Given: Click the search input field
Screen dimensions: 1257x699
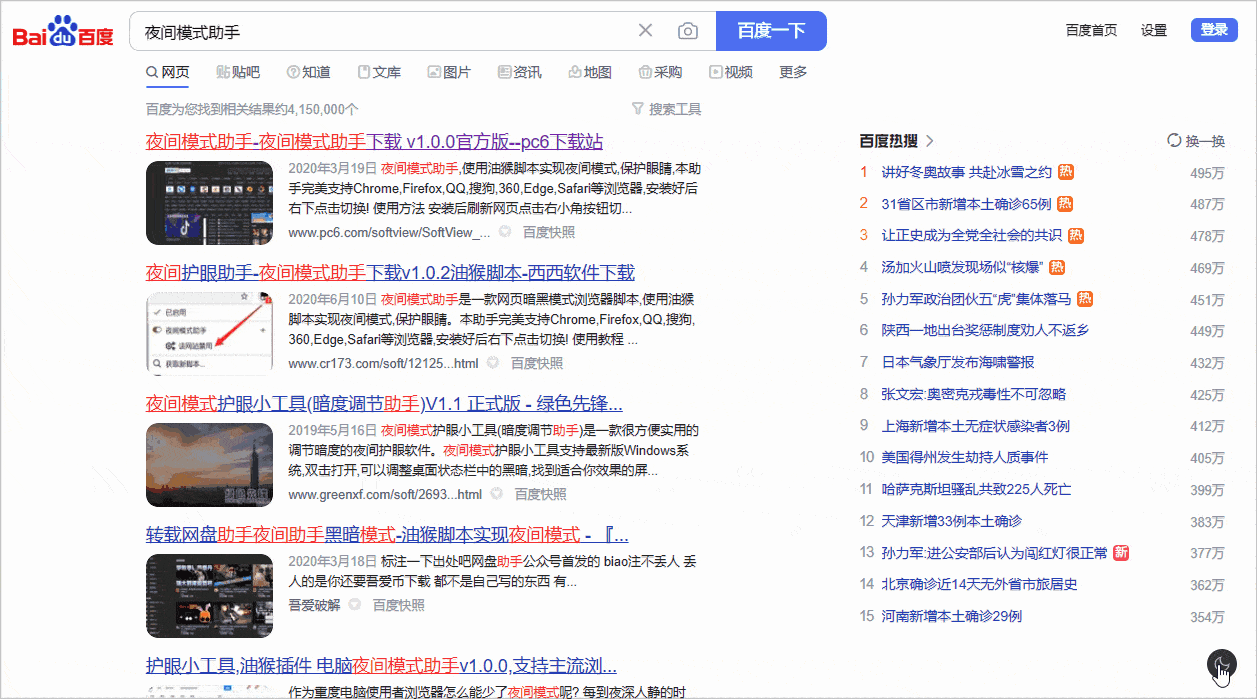Looking at the screenshot, I should click(380, 31).
